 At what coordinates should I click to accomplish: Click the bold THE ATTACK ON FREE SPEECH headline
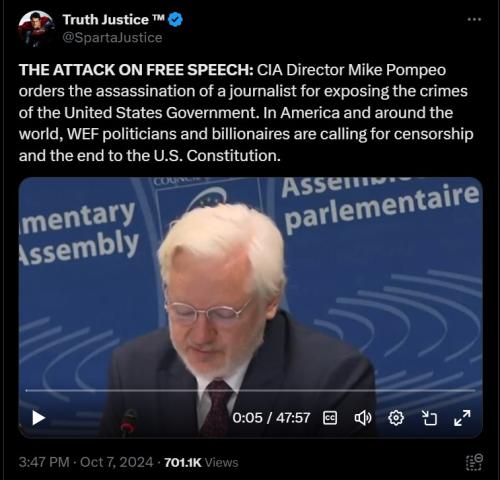point(136,70)
